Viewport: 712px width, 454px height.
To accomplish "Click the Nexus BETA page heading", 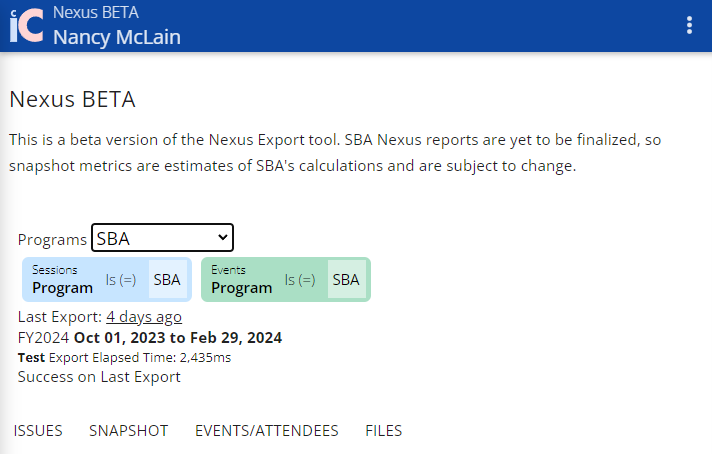I will click(x=72, y=100).
